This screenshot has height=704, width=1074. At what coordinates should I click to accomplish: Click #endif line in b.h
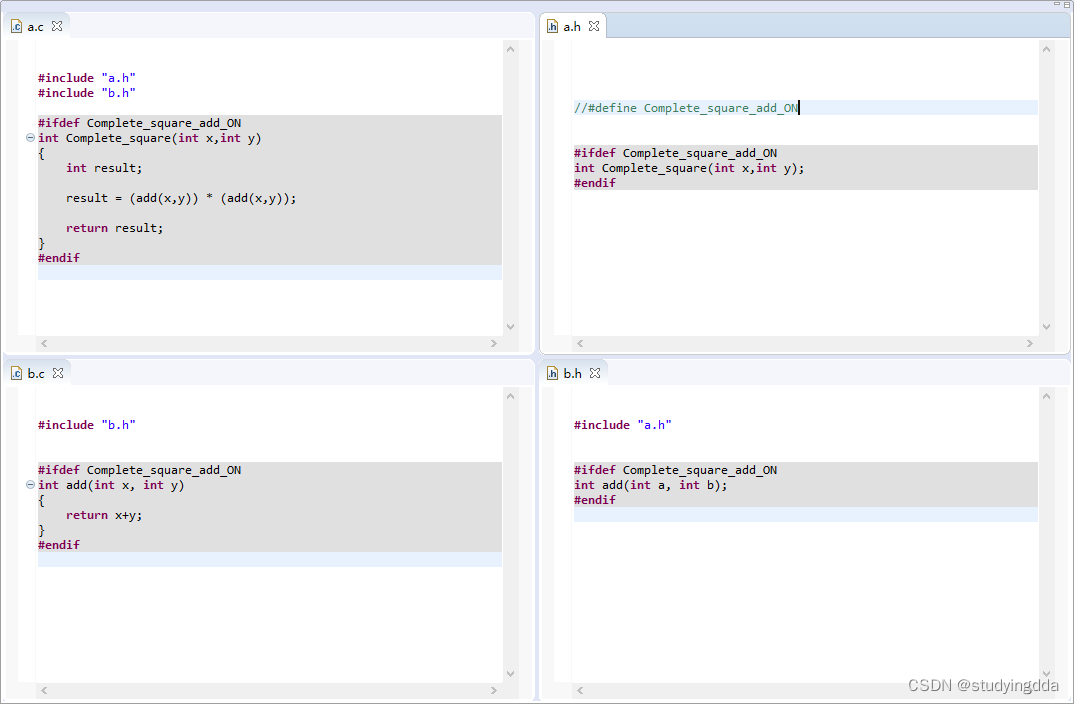coord(595,501)
